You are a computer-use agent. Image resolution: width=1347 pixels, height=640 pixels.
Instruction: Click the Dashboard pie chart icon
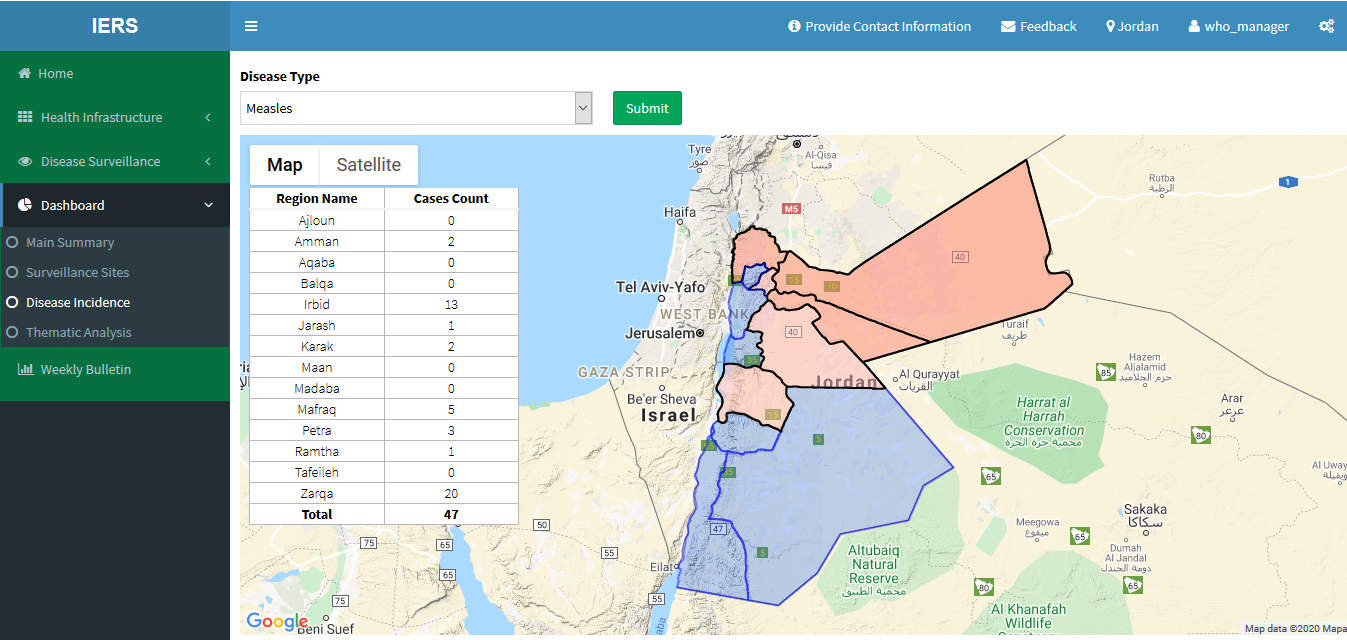[x=25, y=205]
